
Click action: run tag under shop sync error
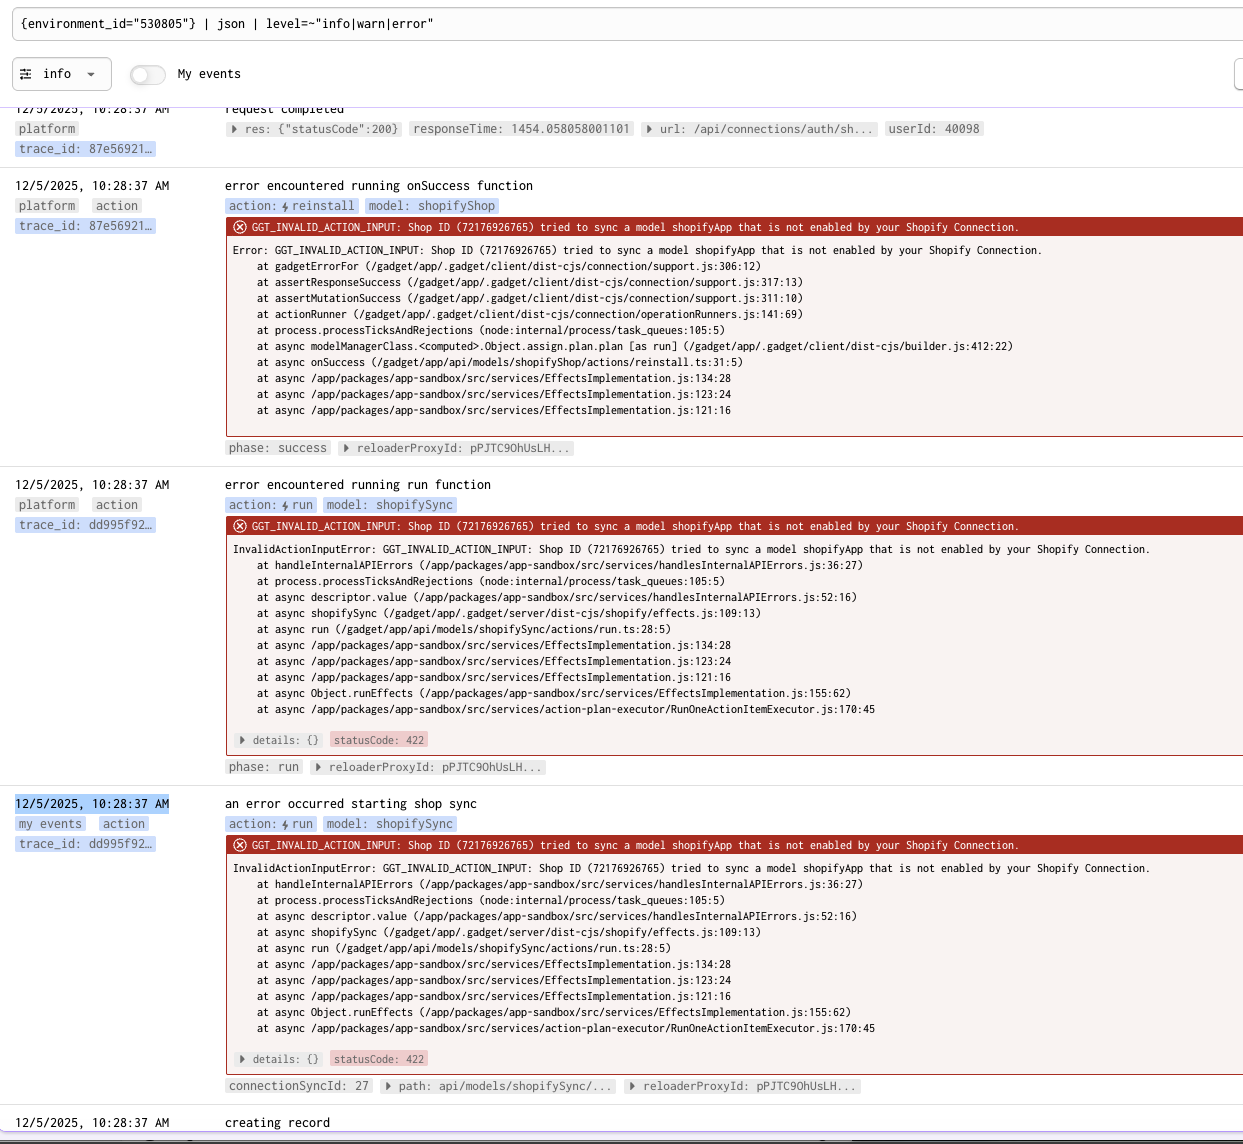coord(271,824)
